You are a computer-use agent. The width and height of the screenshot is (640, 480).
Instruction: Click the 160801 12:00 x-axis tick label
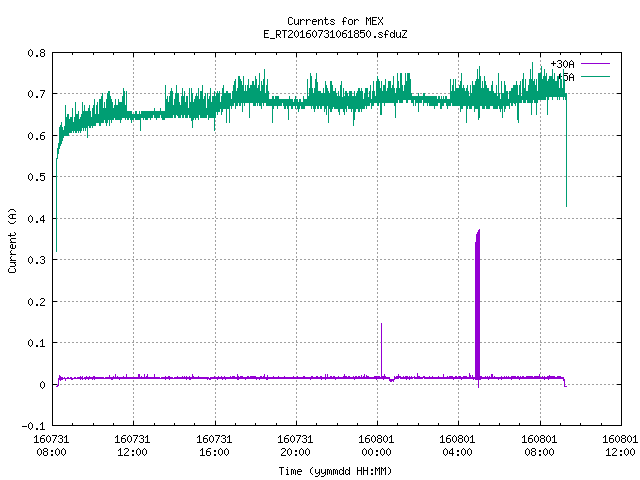[620, 446]
